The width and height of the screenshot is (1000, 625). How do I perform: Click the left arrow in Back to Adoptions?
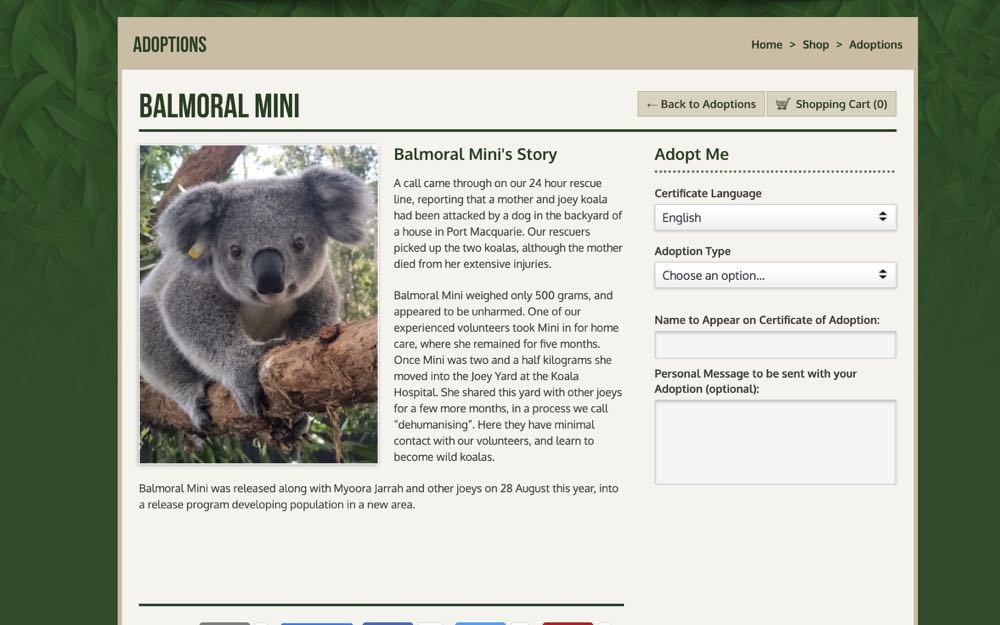tap(652, 104)
